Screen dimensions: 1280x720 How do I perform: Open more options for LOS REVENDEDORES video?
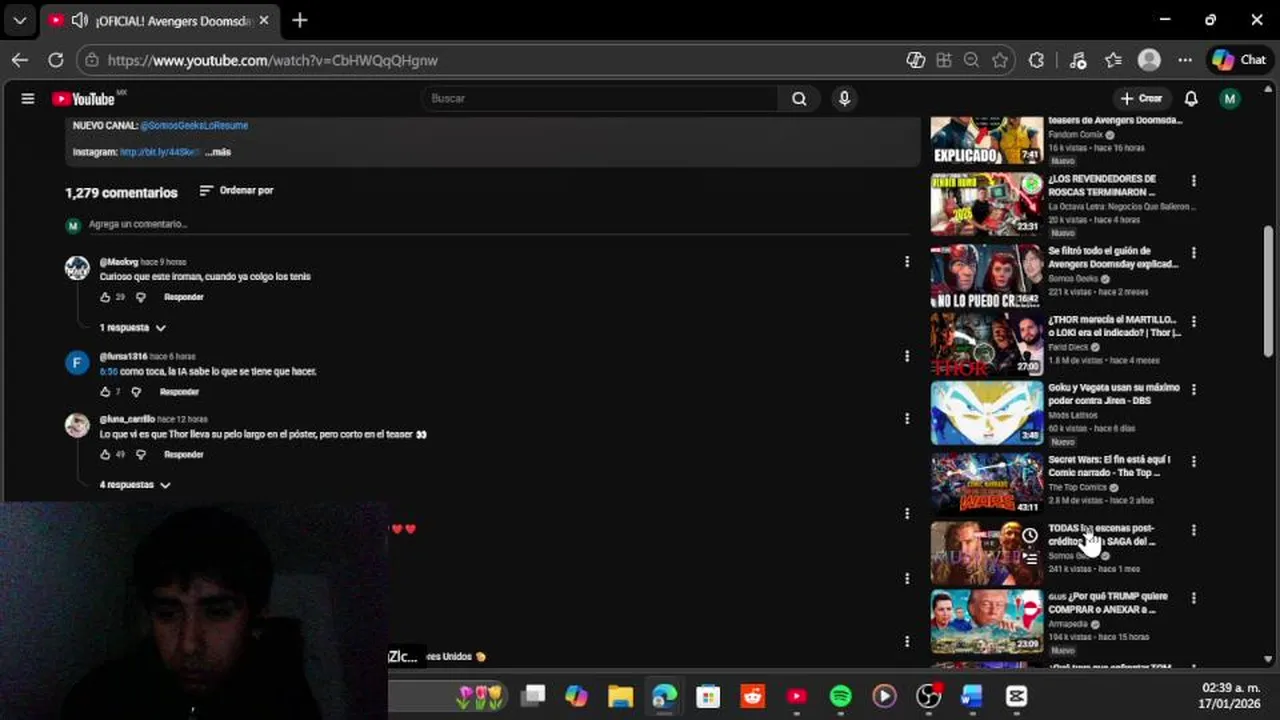[1193, 181]
